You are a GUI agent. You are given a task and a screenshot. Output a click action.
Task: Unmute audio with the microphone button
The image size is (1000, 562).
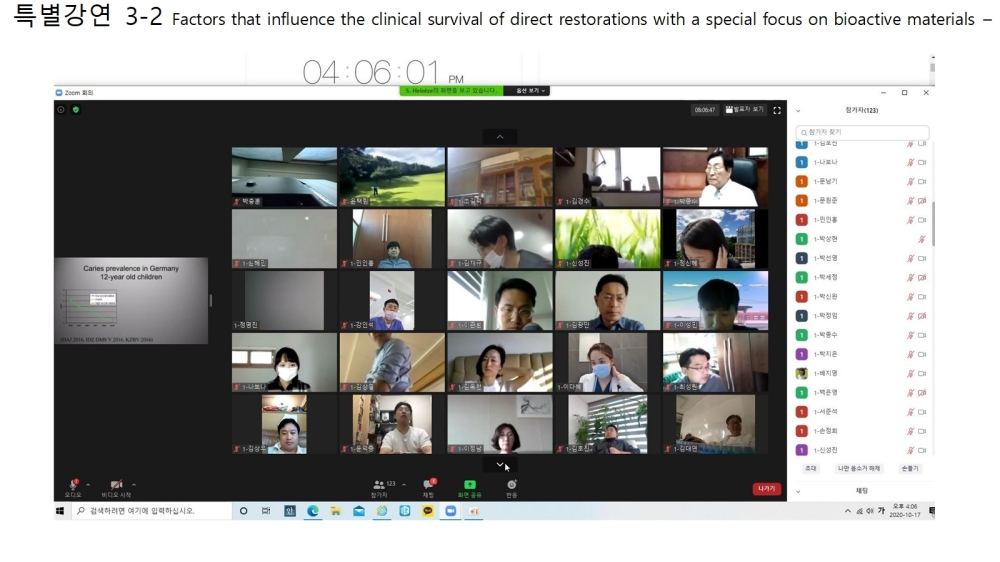pyautogui.click(x=73, y=485)
